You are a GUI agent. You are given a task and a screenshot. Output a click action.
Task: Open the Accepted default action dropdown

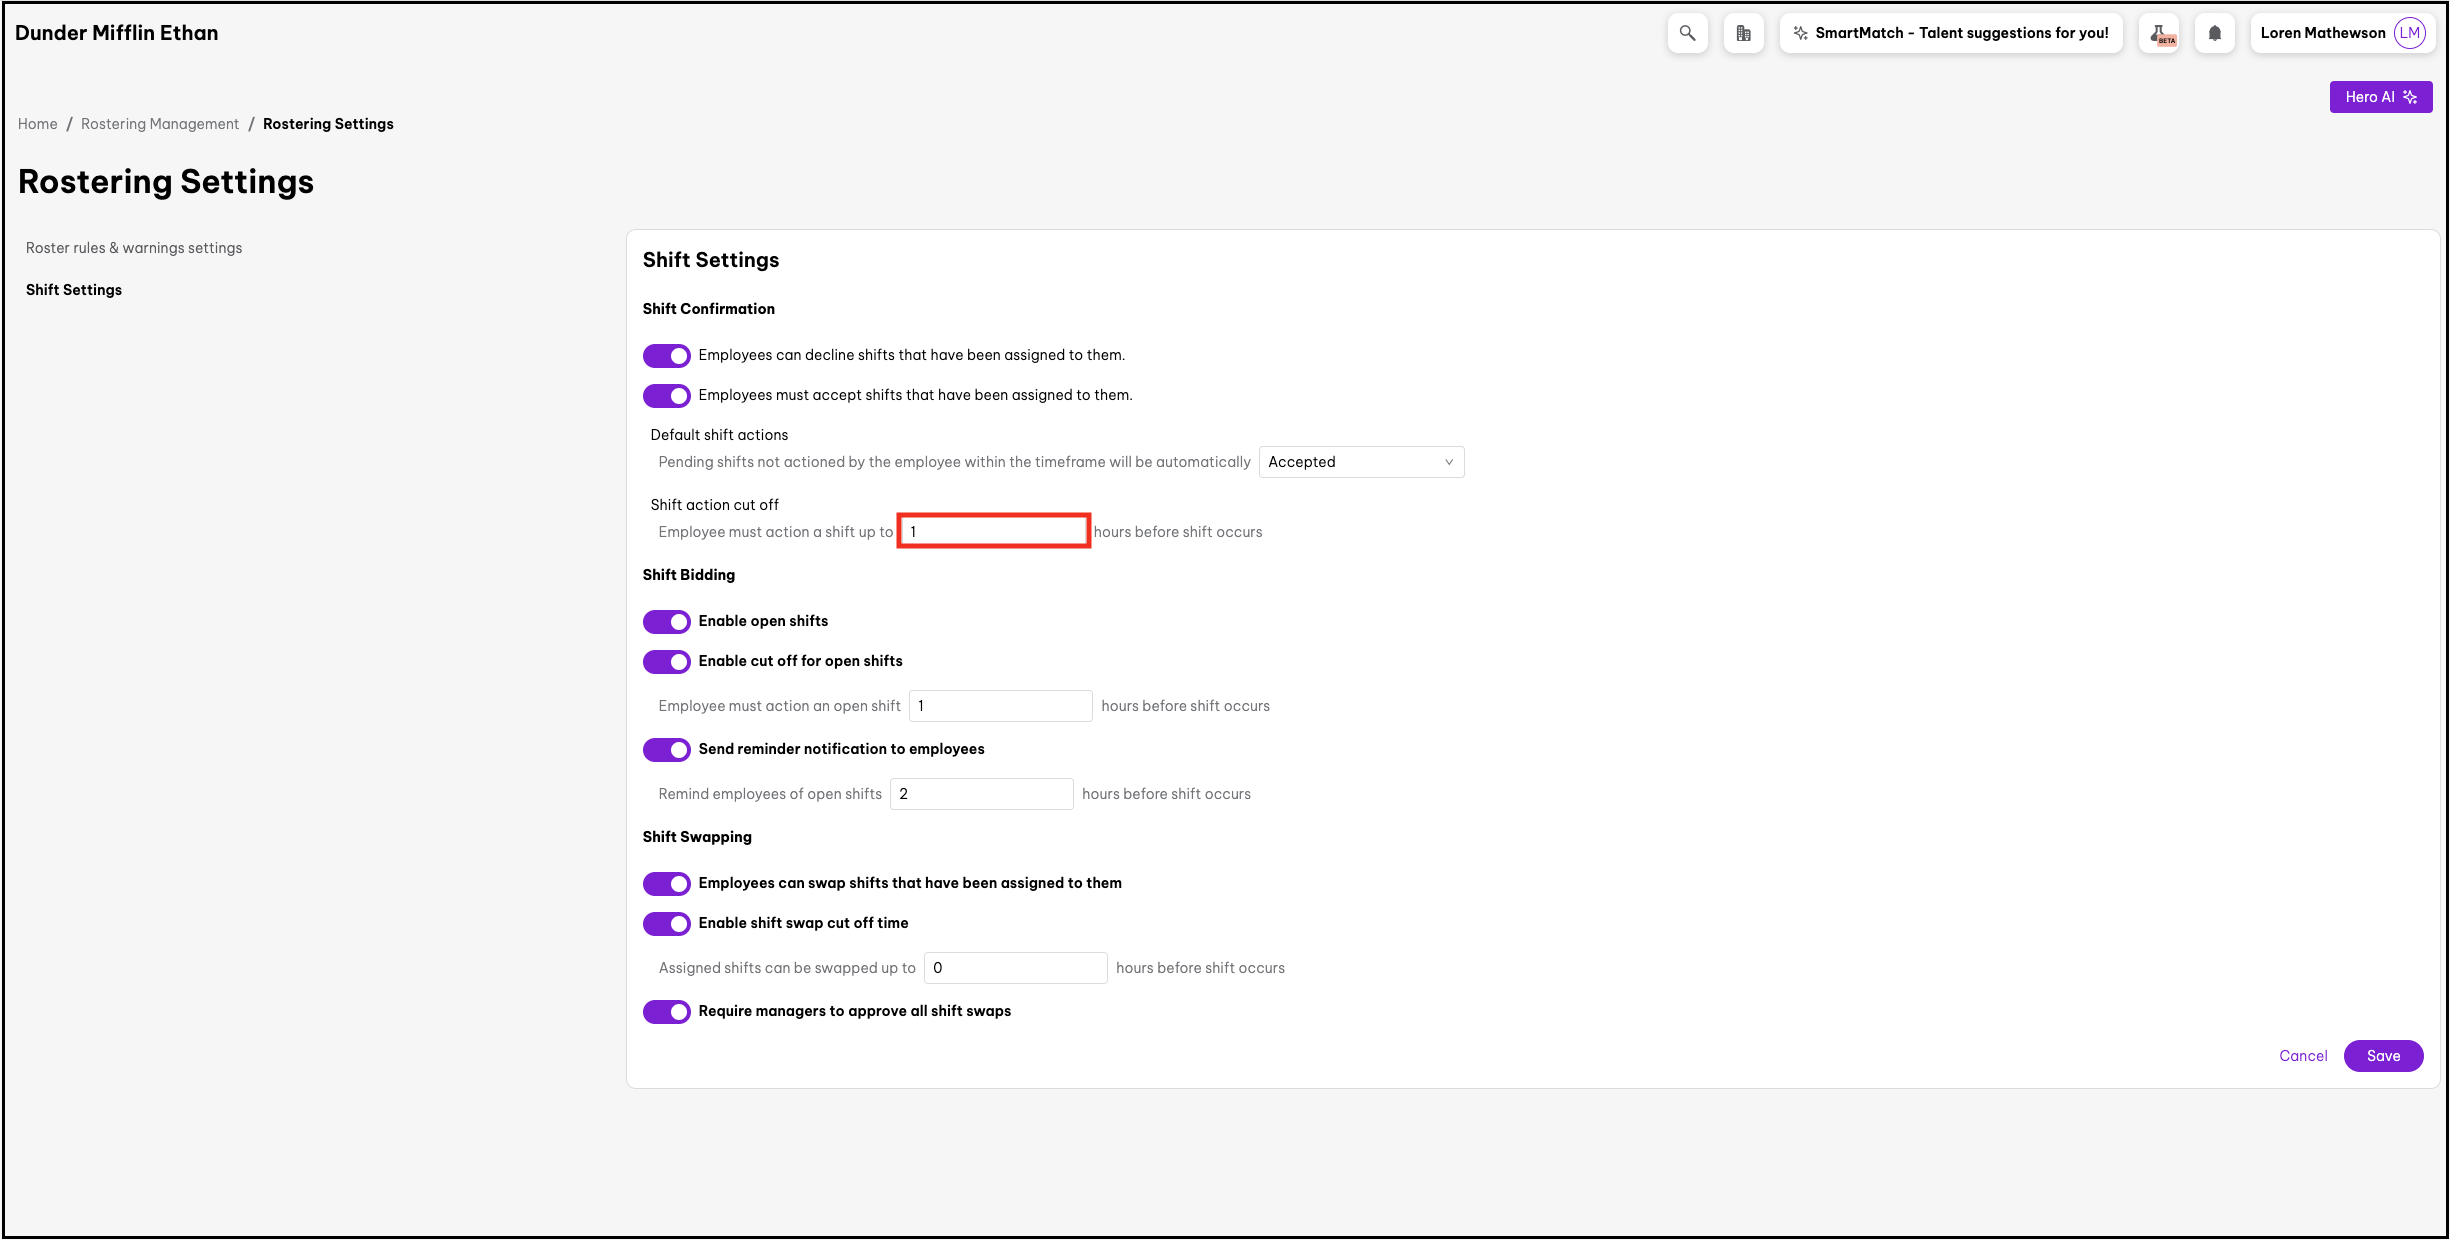click(1360, 462)
